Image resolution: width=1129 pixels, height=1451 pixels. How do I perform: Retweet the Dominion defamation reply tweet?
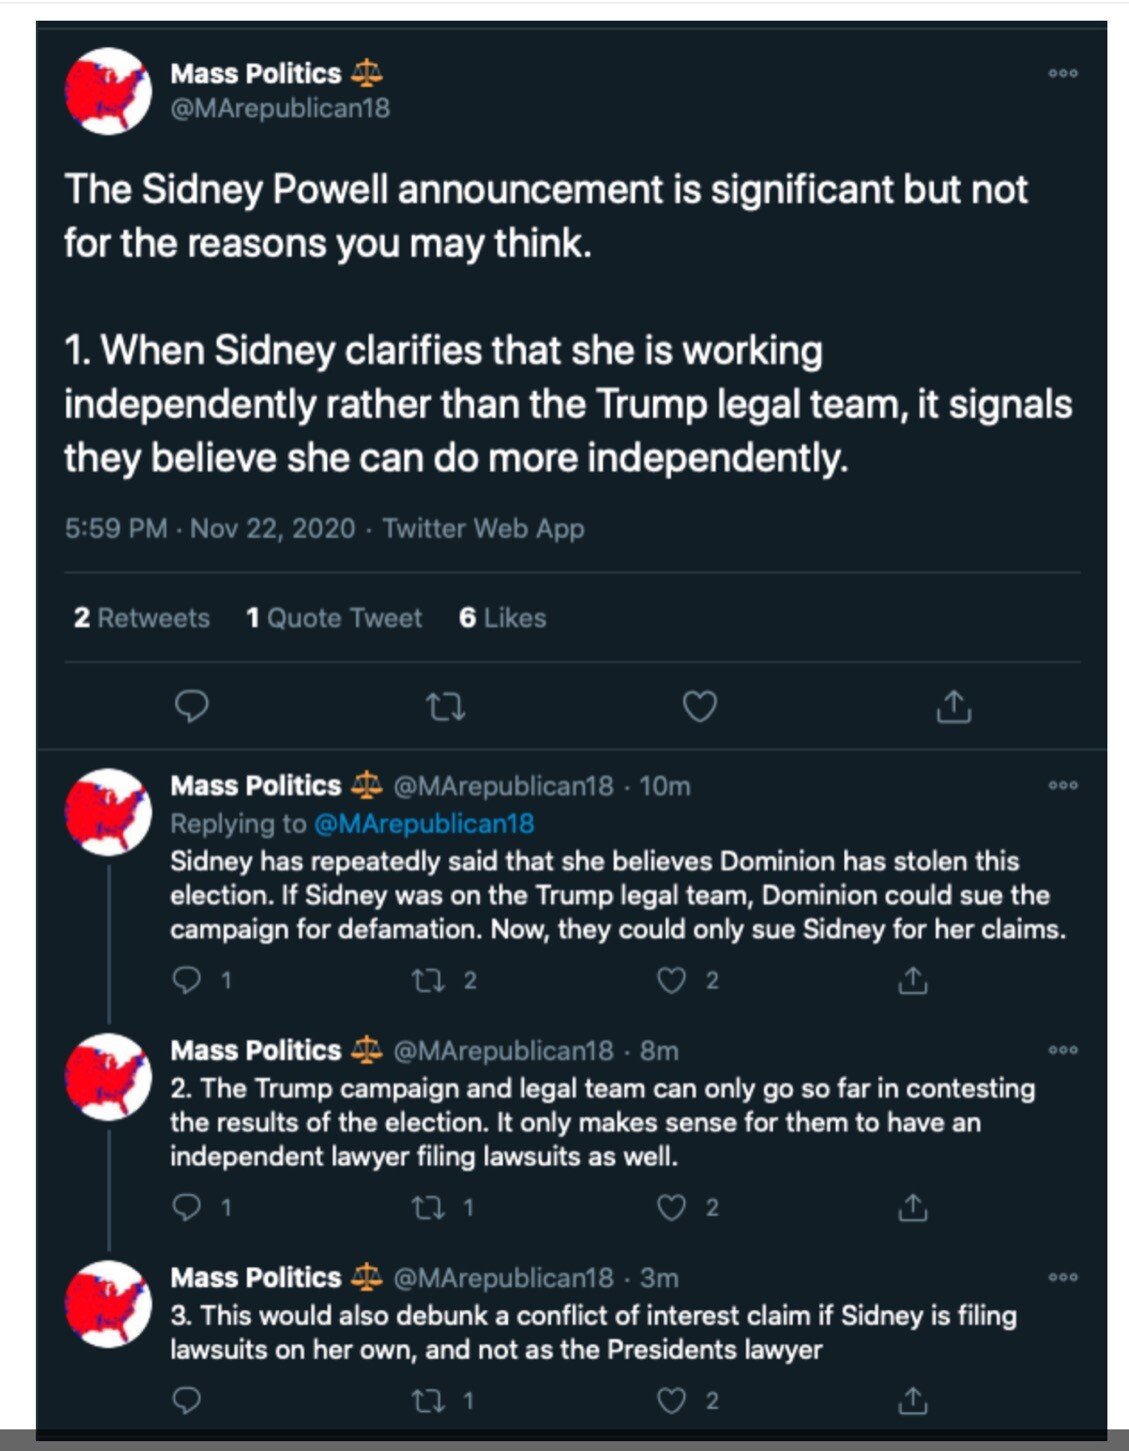429,980
